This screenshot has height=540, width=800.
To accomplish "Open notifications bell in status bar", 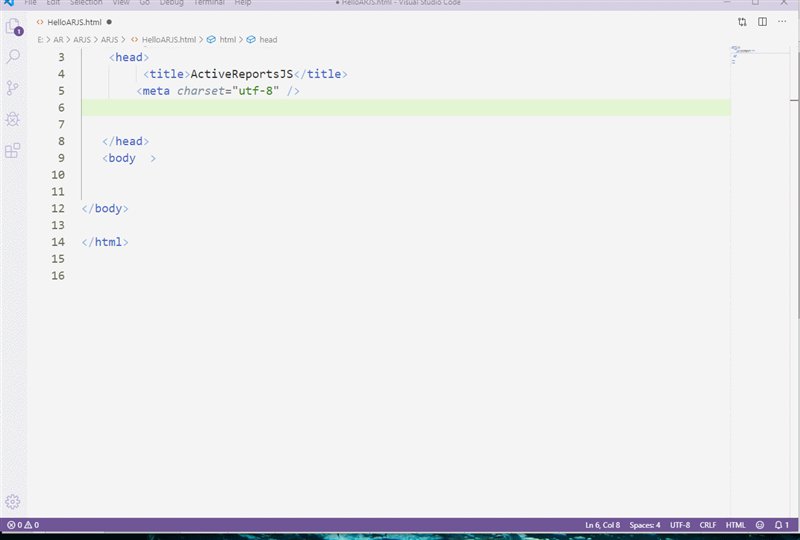I will (x=781, y=525).
